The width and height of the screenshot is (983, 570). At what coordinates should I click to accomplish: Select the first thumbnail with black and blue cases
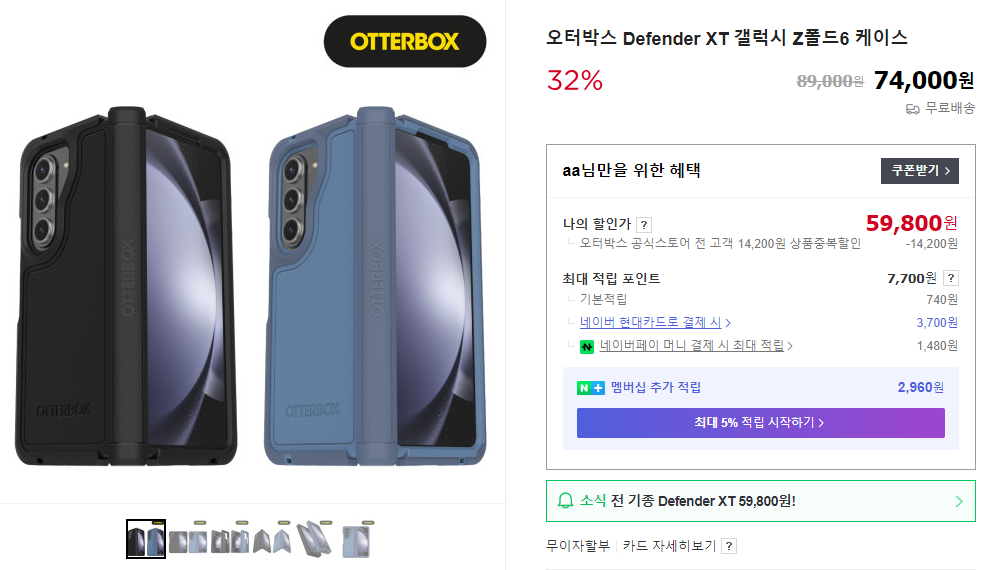146,539
